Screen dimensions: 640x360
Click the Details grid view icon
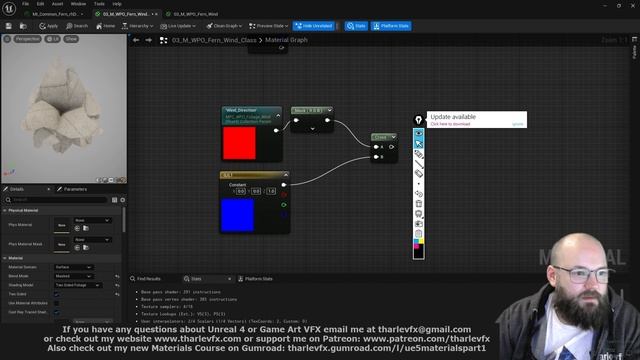[115, 200]
